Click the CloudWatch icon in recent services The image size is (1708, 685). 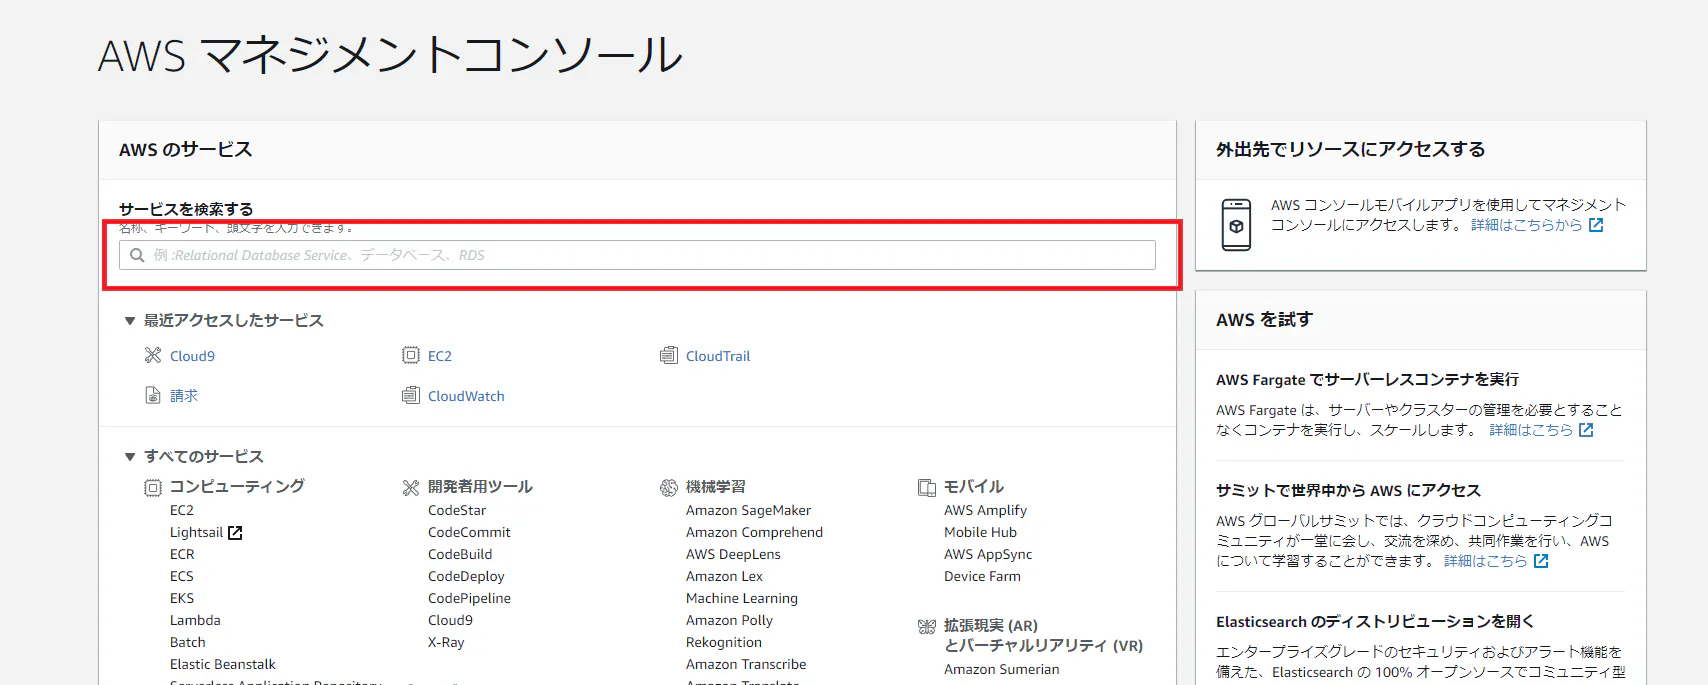411,395
